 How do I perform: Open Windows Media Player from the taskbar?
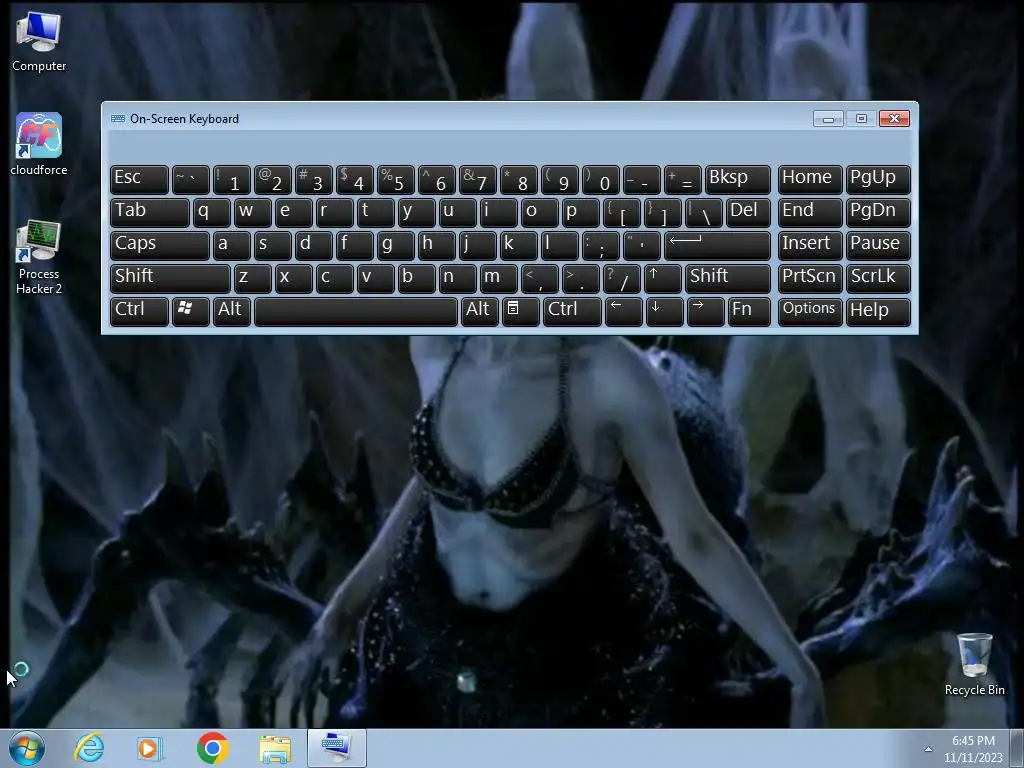150,748
